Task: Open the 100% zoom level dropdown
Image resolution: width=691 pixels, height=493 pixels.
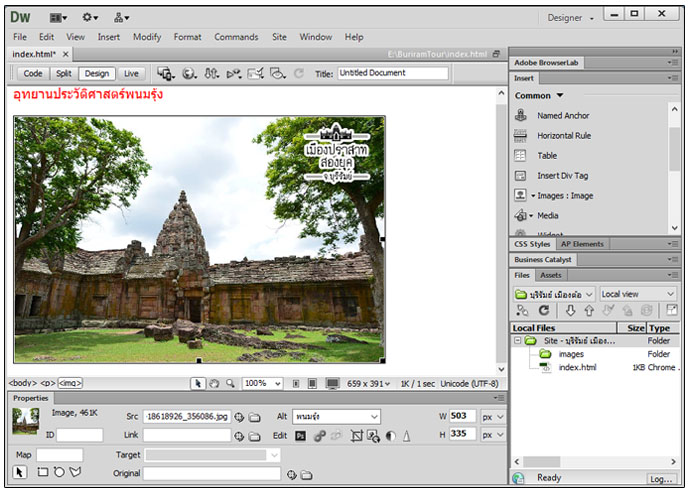Action: (262, 383)
